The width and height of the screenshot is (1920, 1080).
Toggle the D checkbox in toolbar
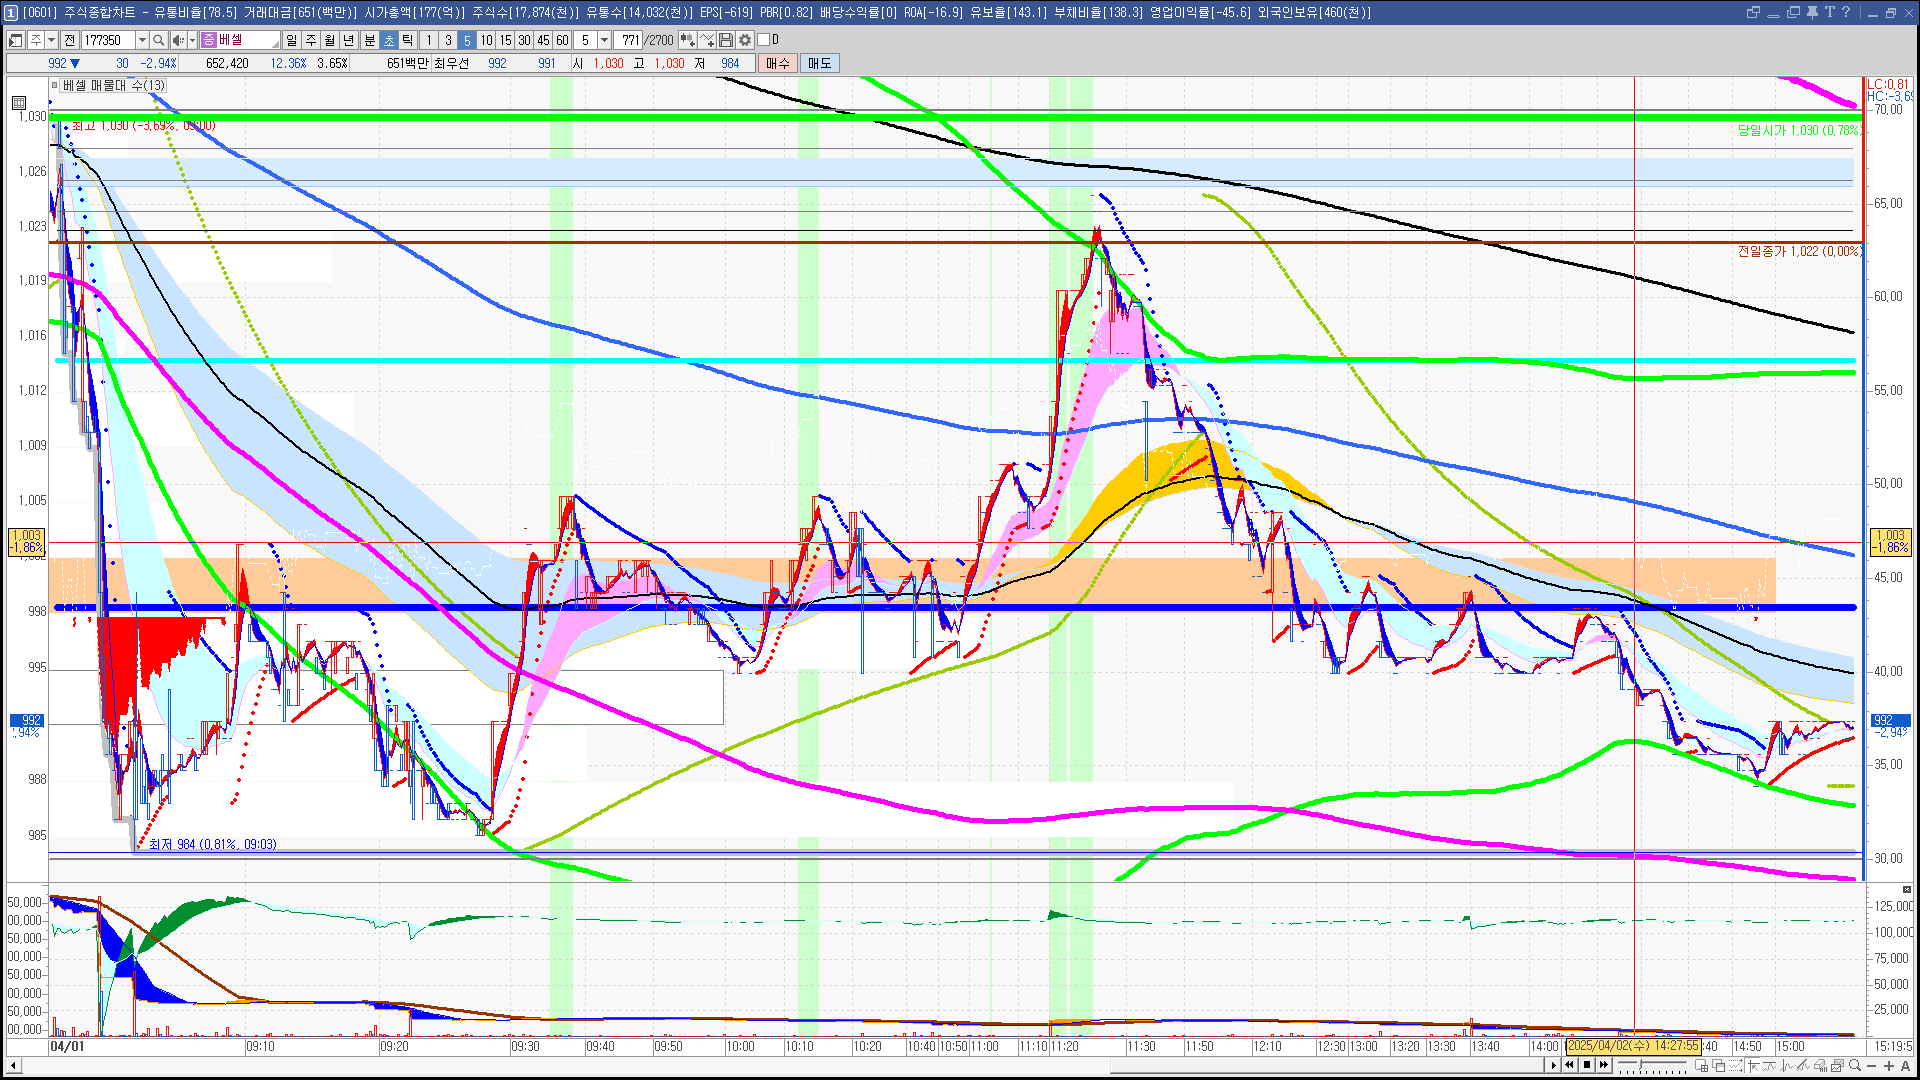(764, 40)
